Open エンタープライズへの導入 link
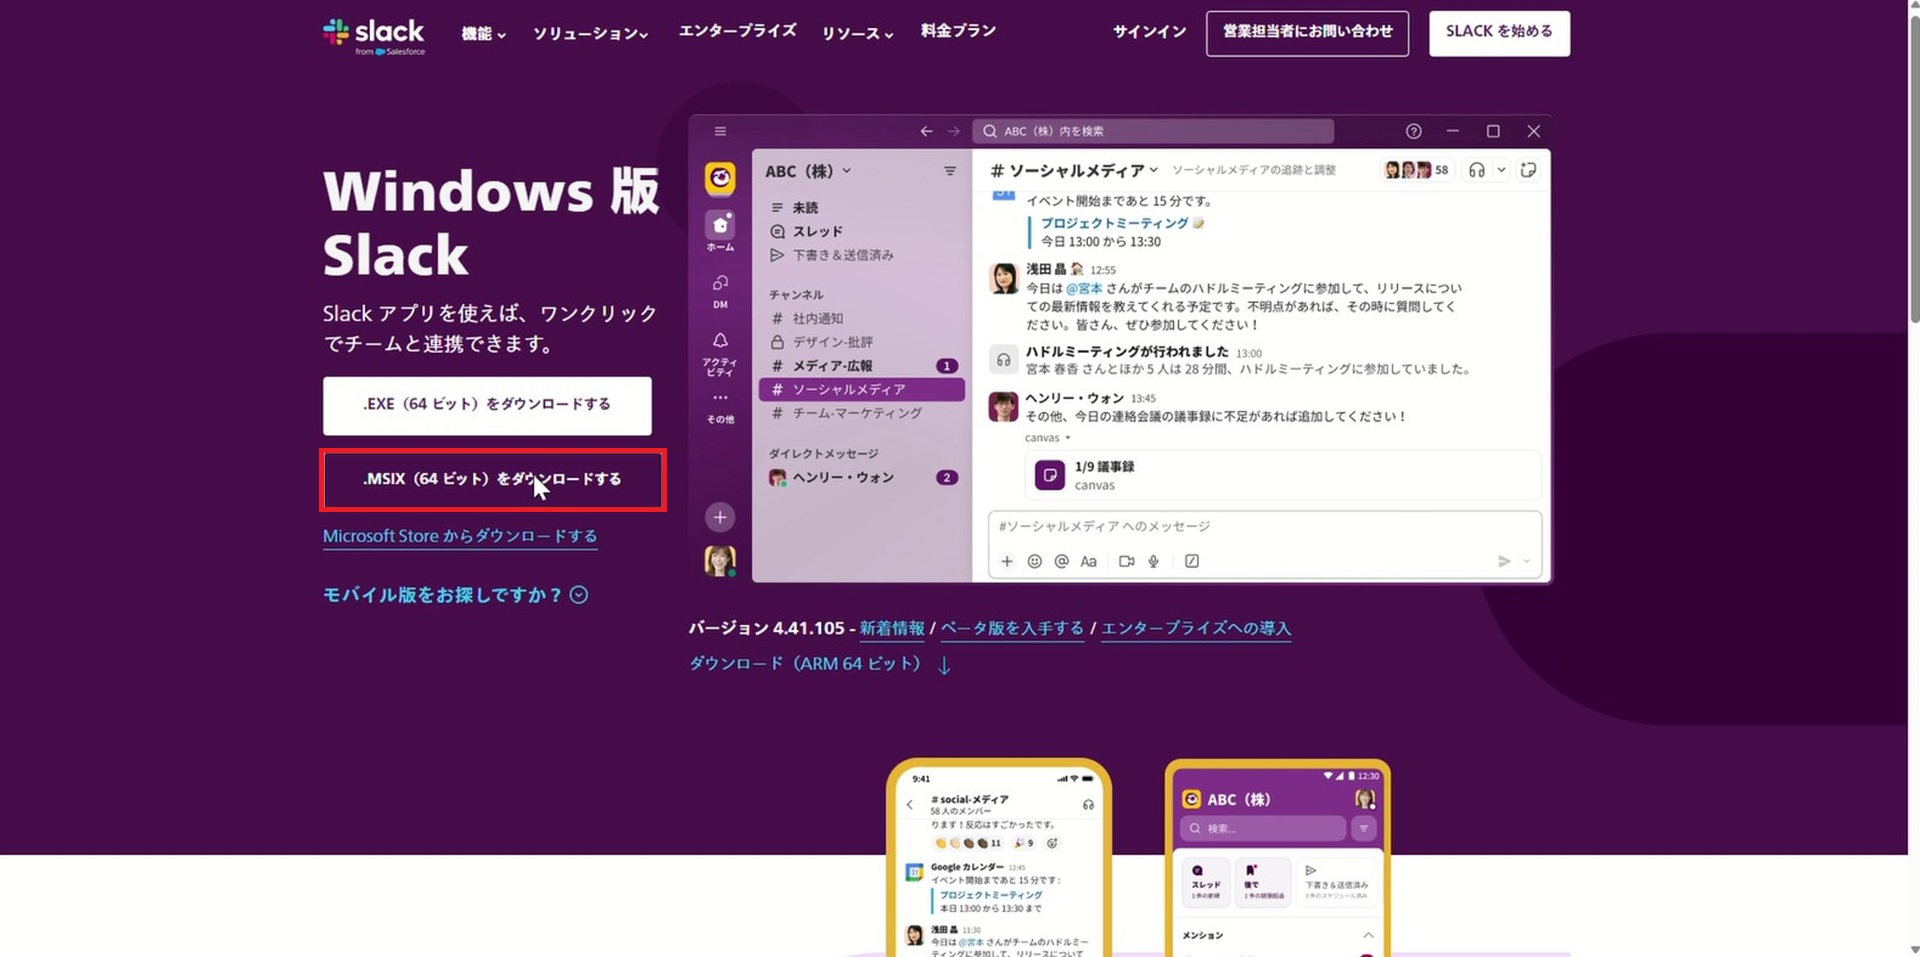The height and width of the screenshot is (957, 1920). click(x=1196, y=628)
